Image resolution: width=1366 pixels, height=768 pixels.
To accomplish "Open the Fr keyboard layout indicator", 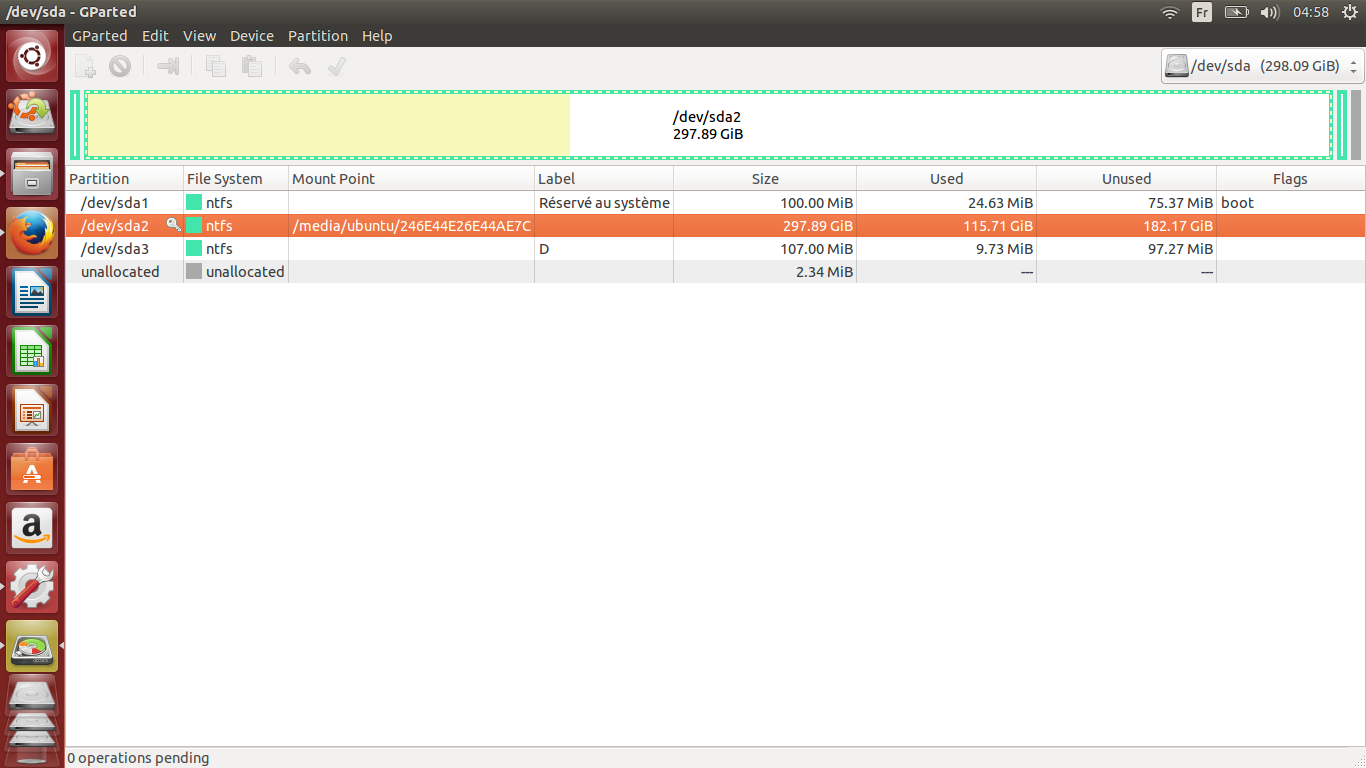I will [1202, 12].
